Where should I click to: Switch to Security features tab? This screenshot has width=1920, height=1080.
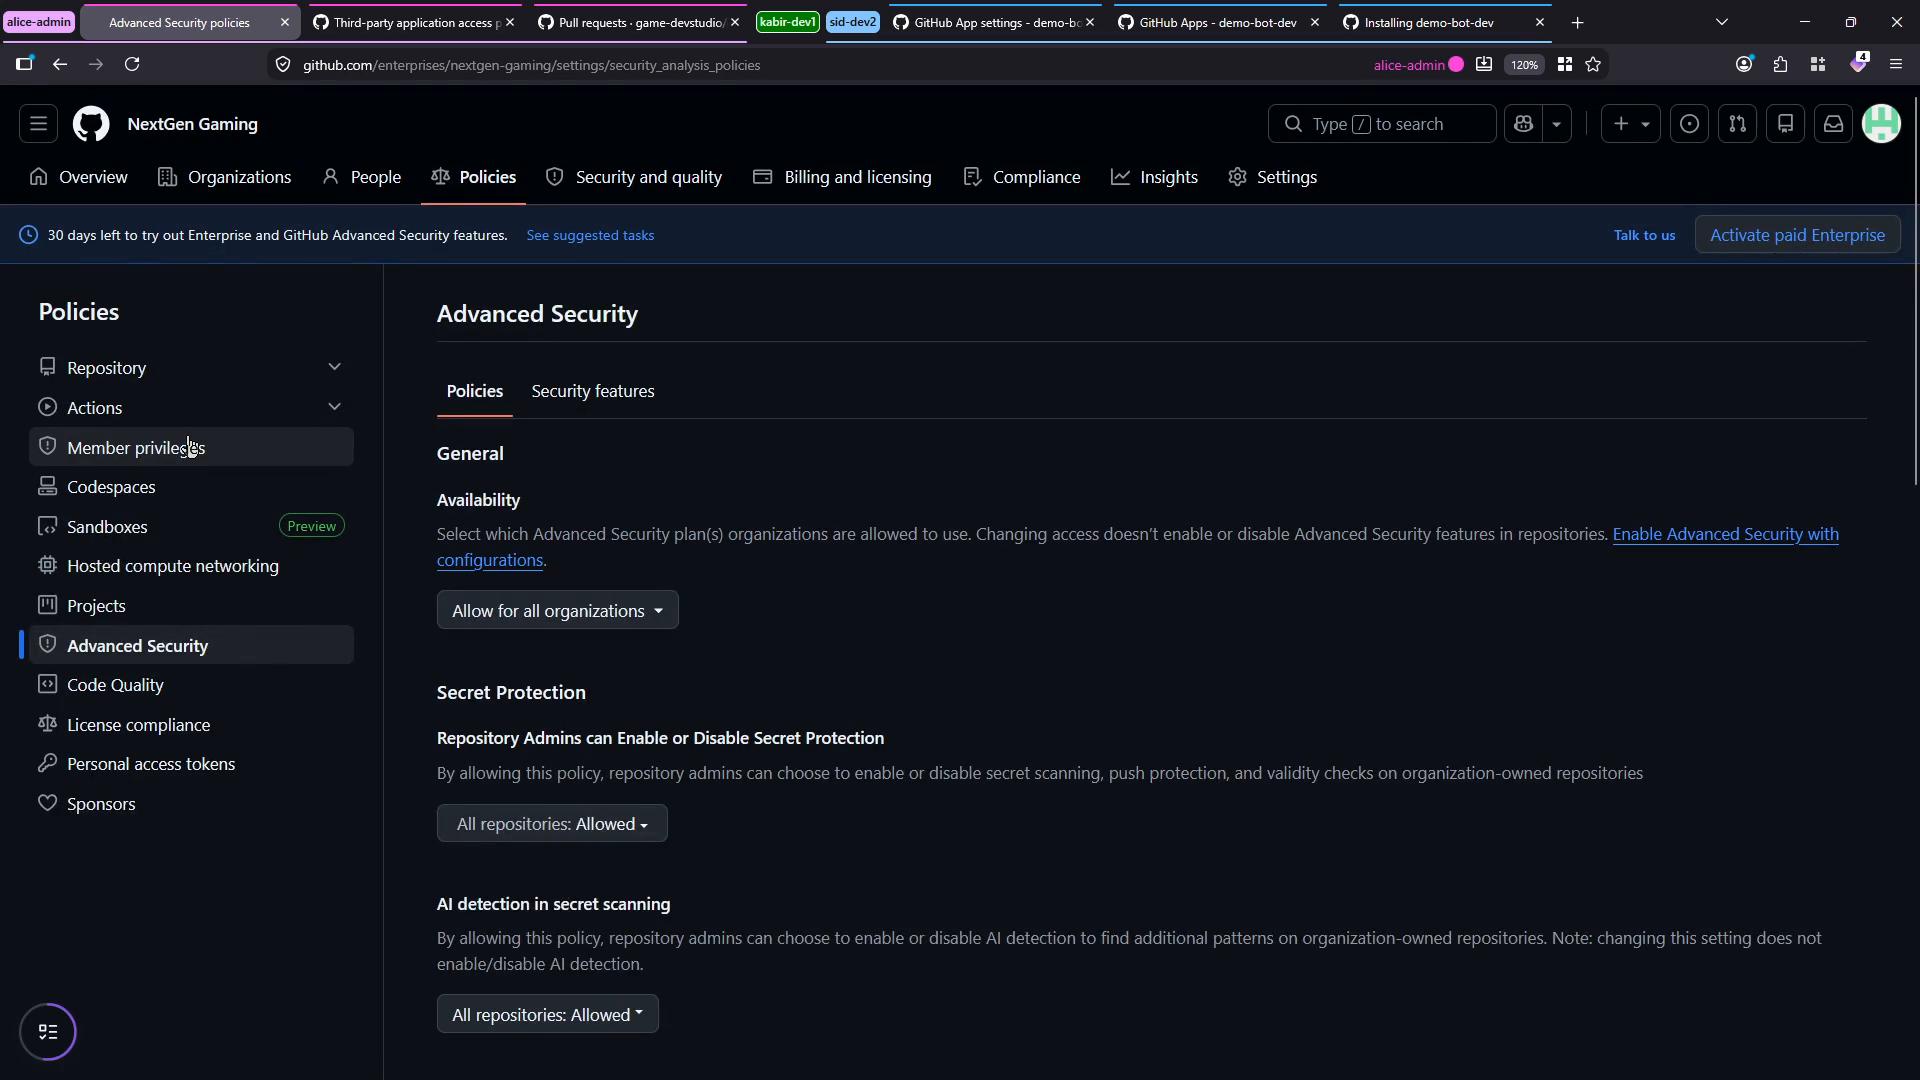[593, 392]
